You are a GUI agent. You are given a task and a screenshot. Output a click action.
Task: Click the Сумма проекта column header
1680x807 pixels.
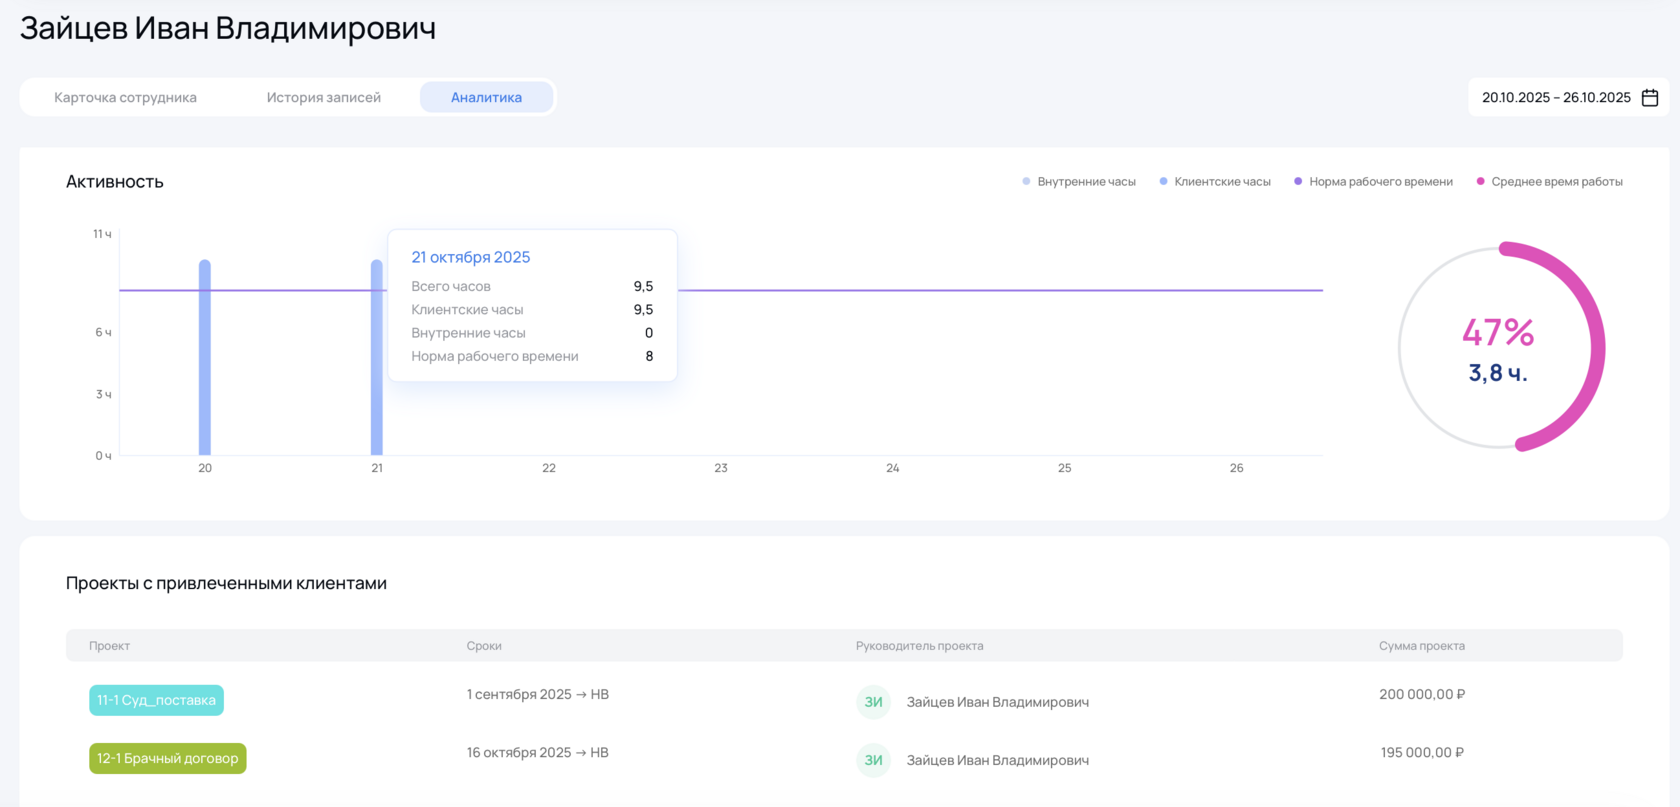(x=1421, y=646)
